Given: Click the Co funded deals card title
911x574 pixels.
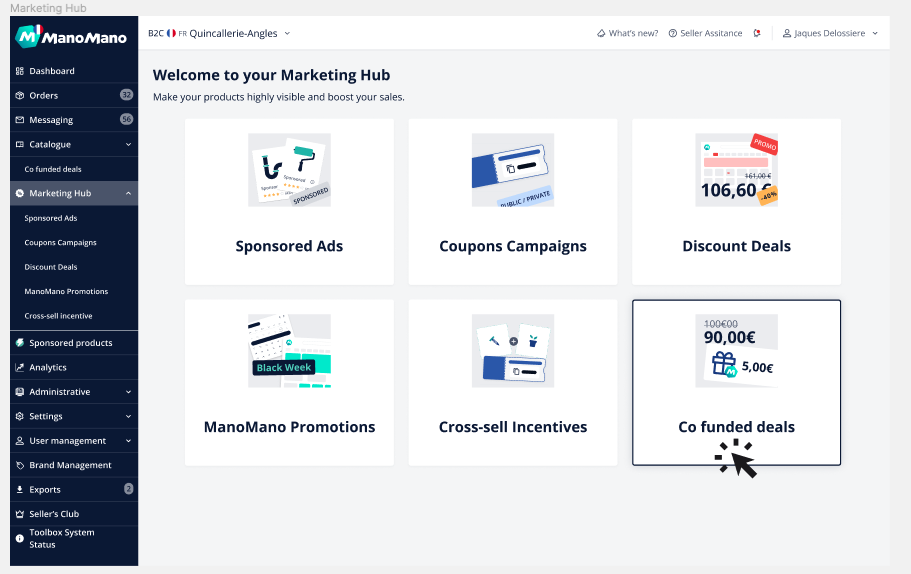Looking at the screenshot, I should [x=737, y=426].
